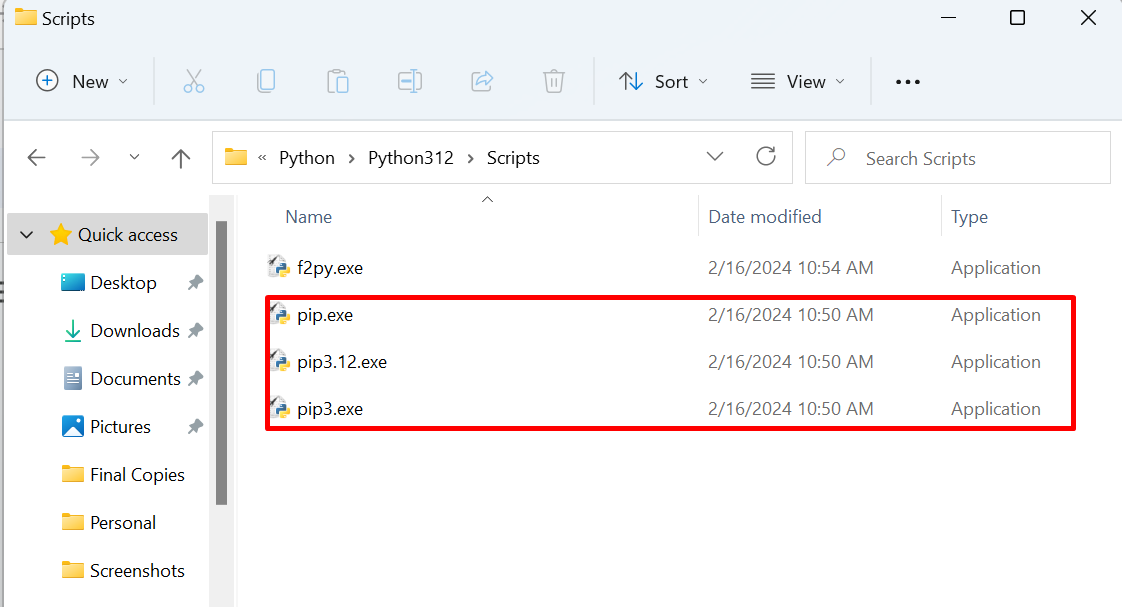Open the New item dropdown

[x=82, y=82]
